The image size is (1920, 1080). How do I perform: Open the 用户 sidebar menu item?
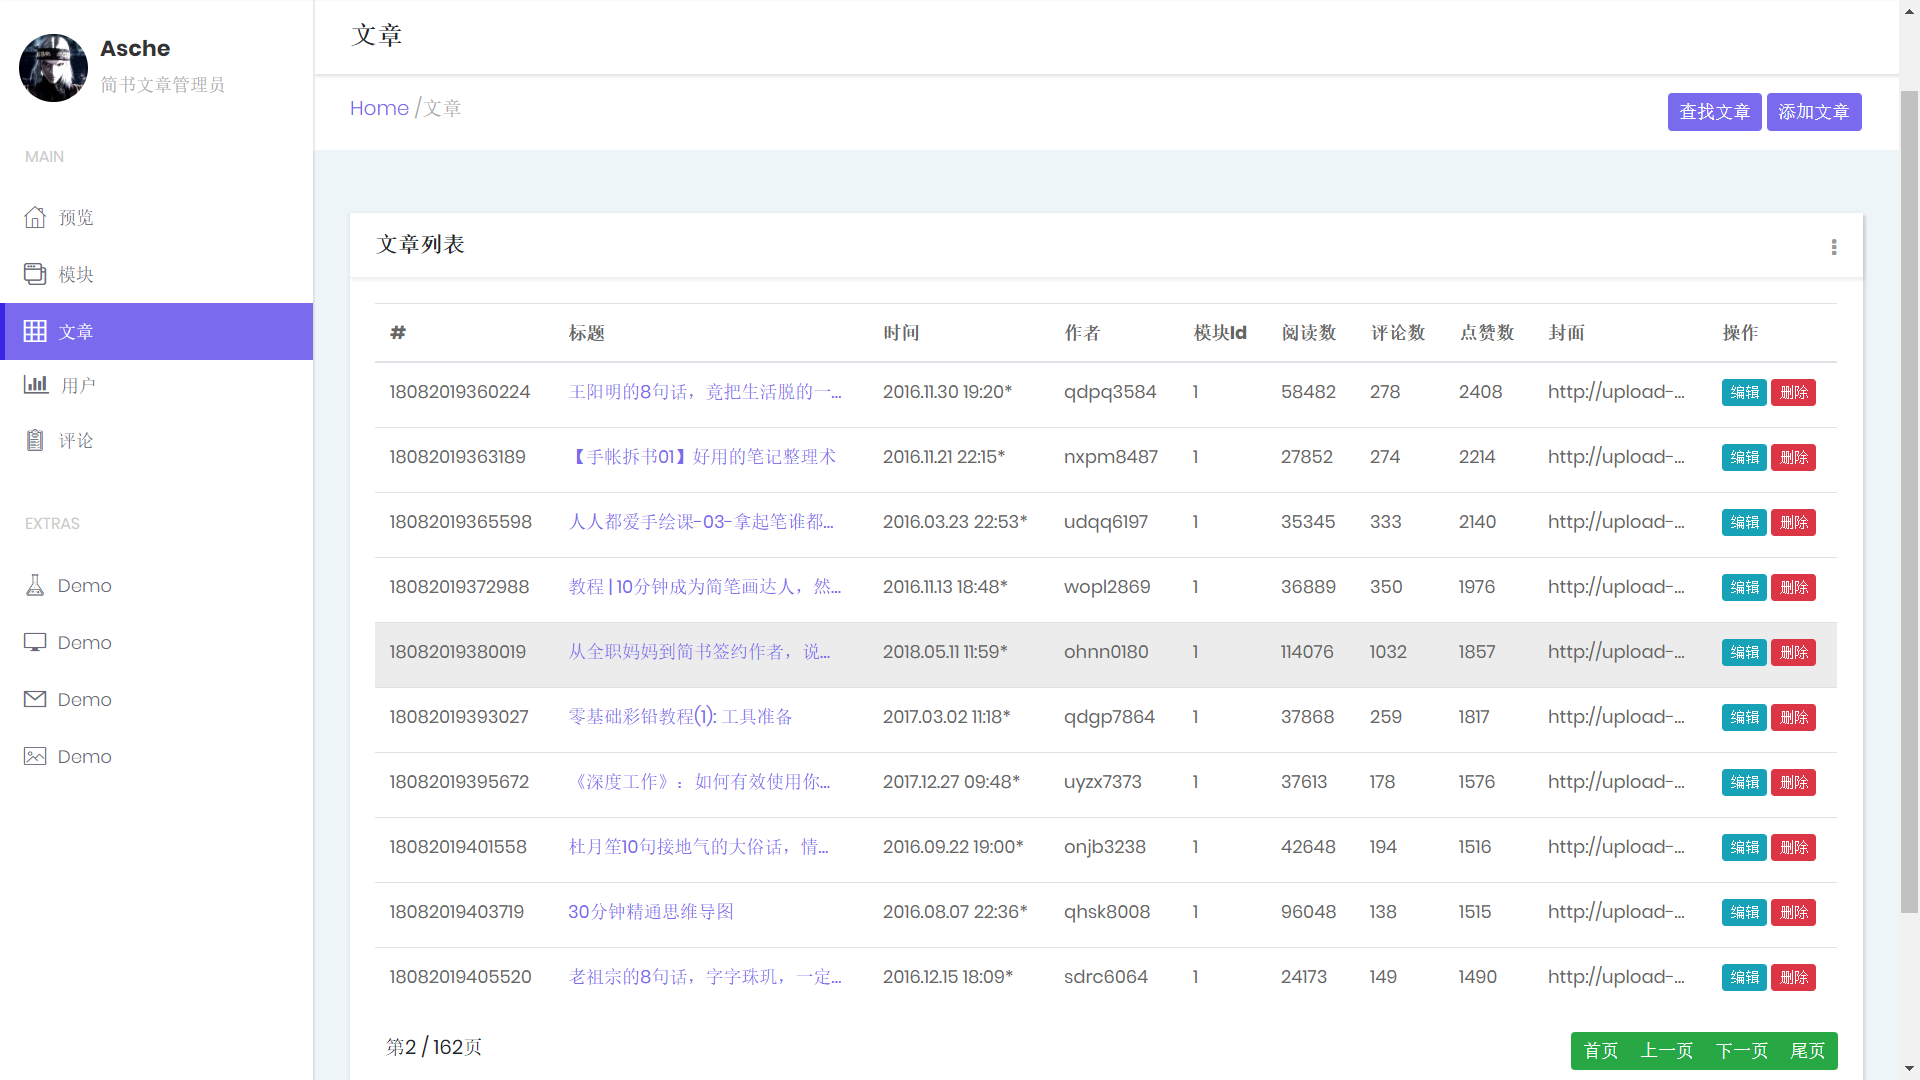[157, 385]
